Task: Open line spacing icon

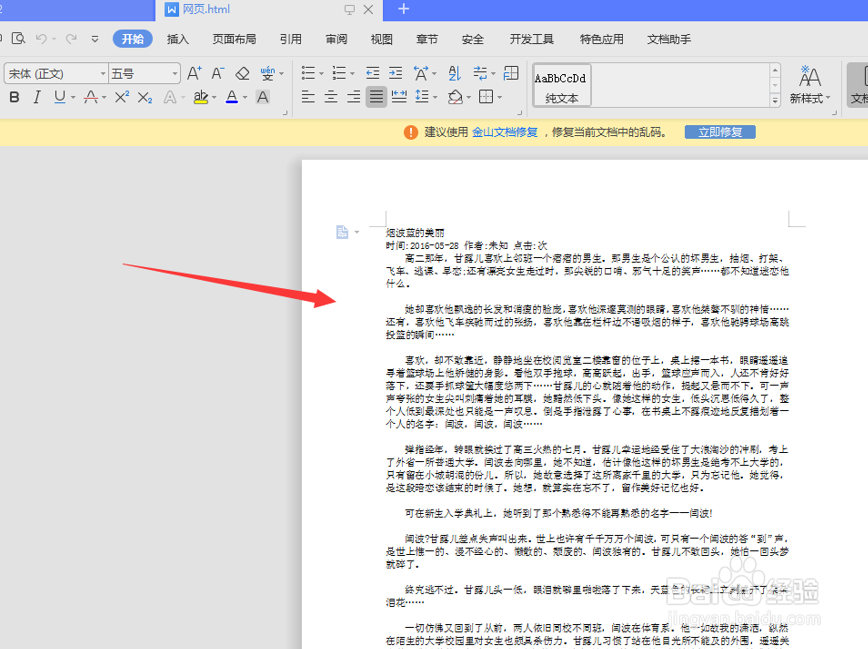Action: pos(422,97)
